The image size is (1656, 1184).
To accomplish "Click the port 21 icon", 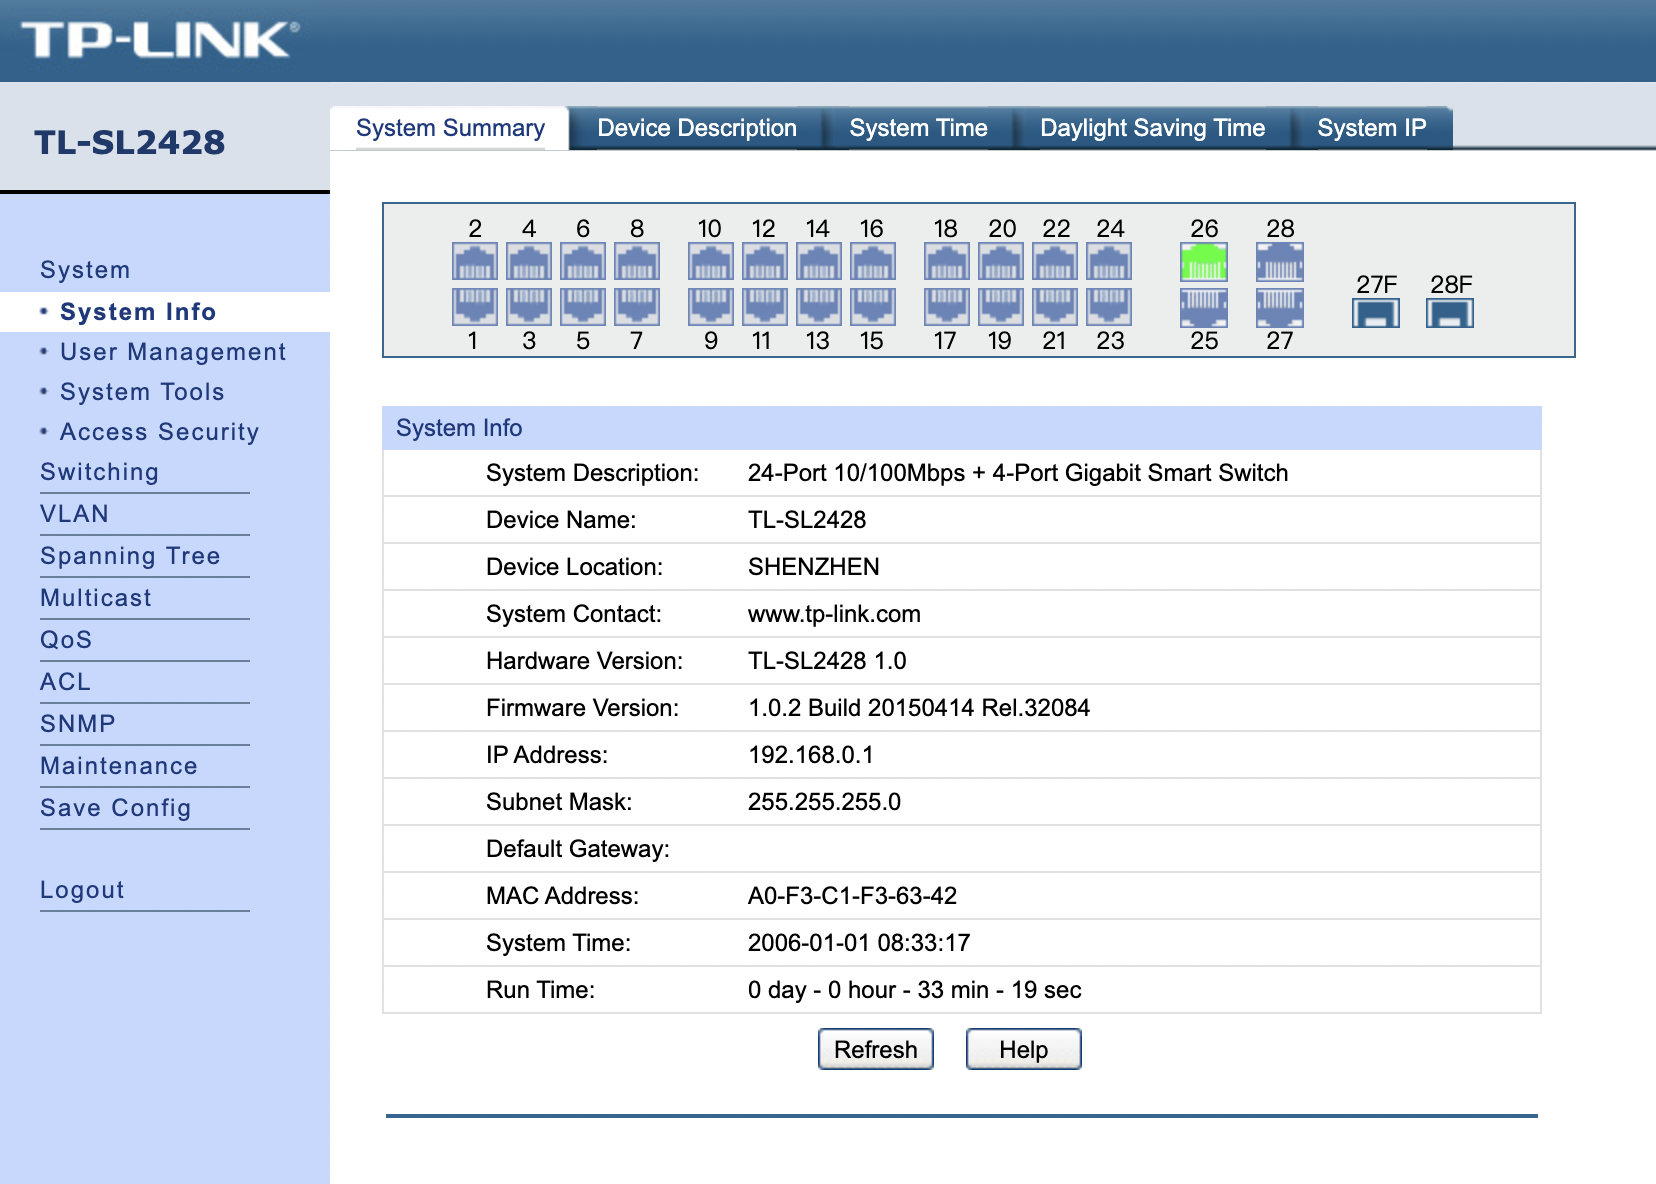I will click(1055, 306).
